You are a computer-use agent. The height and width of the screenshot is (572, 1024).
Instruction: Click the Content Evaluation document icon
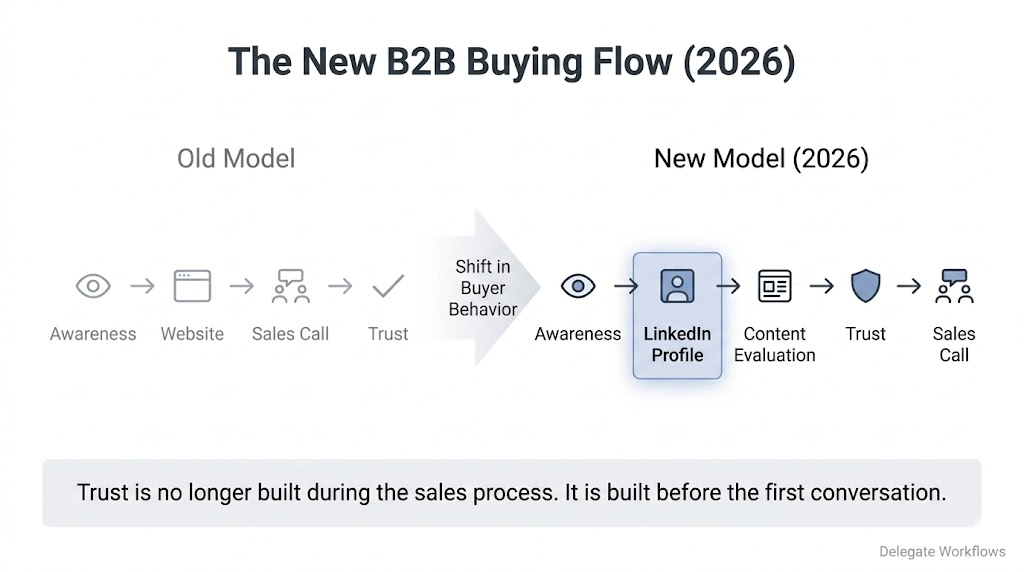(x=774, y=287)
